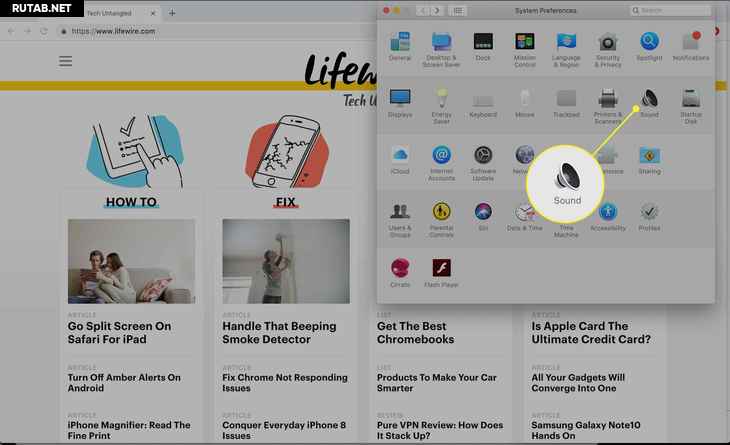Image resolution: width=730 pixels, height=445 pixels.
Task: Click System Preferences back arrow
Action: coord(423,10)
